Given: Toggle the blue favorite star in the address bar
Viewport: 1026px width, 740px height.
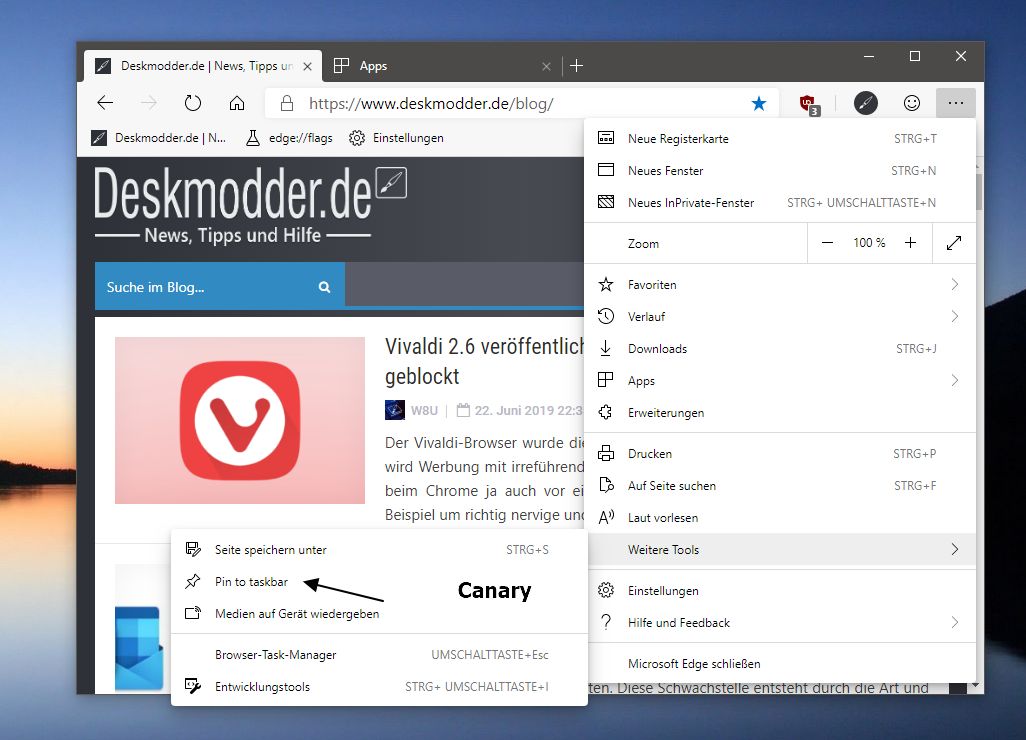Looking at the screenshot, I should (758, 103).
